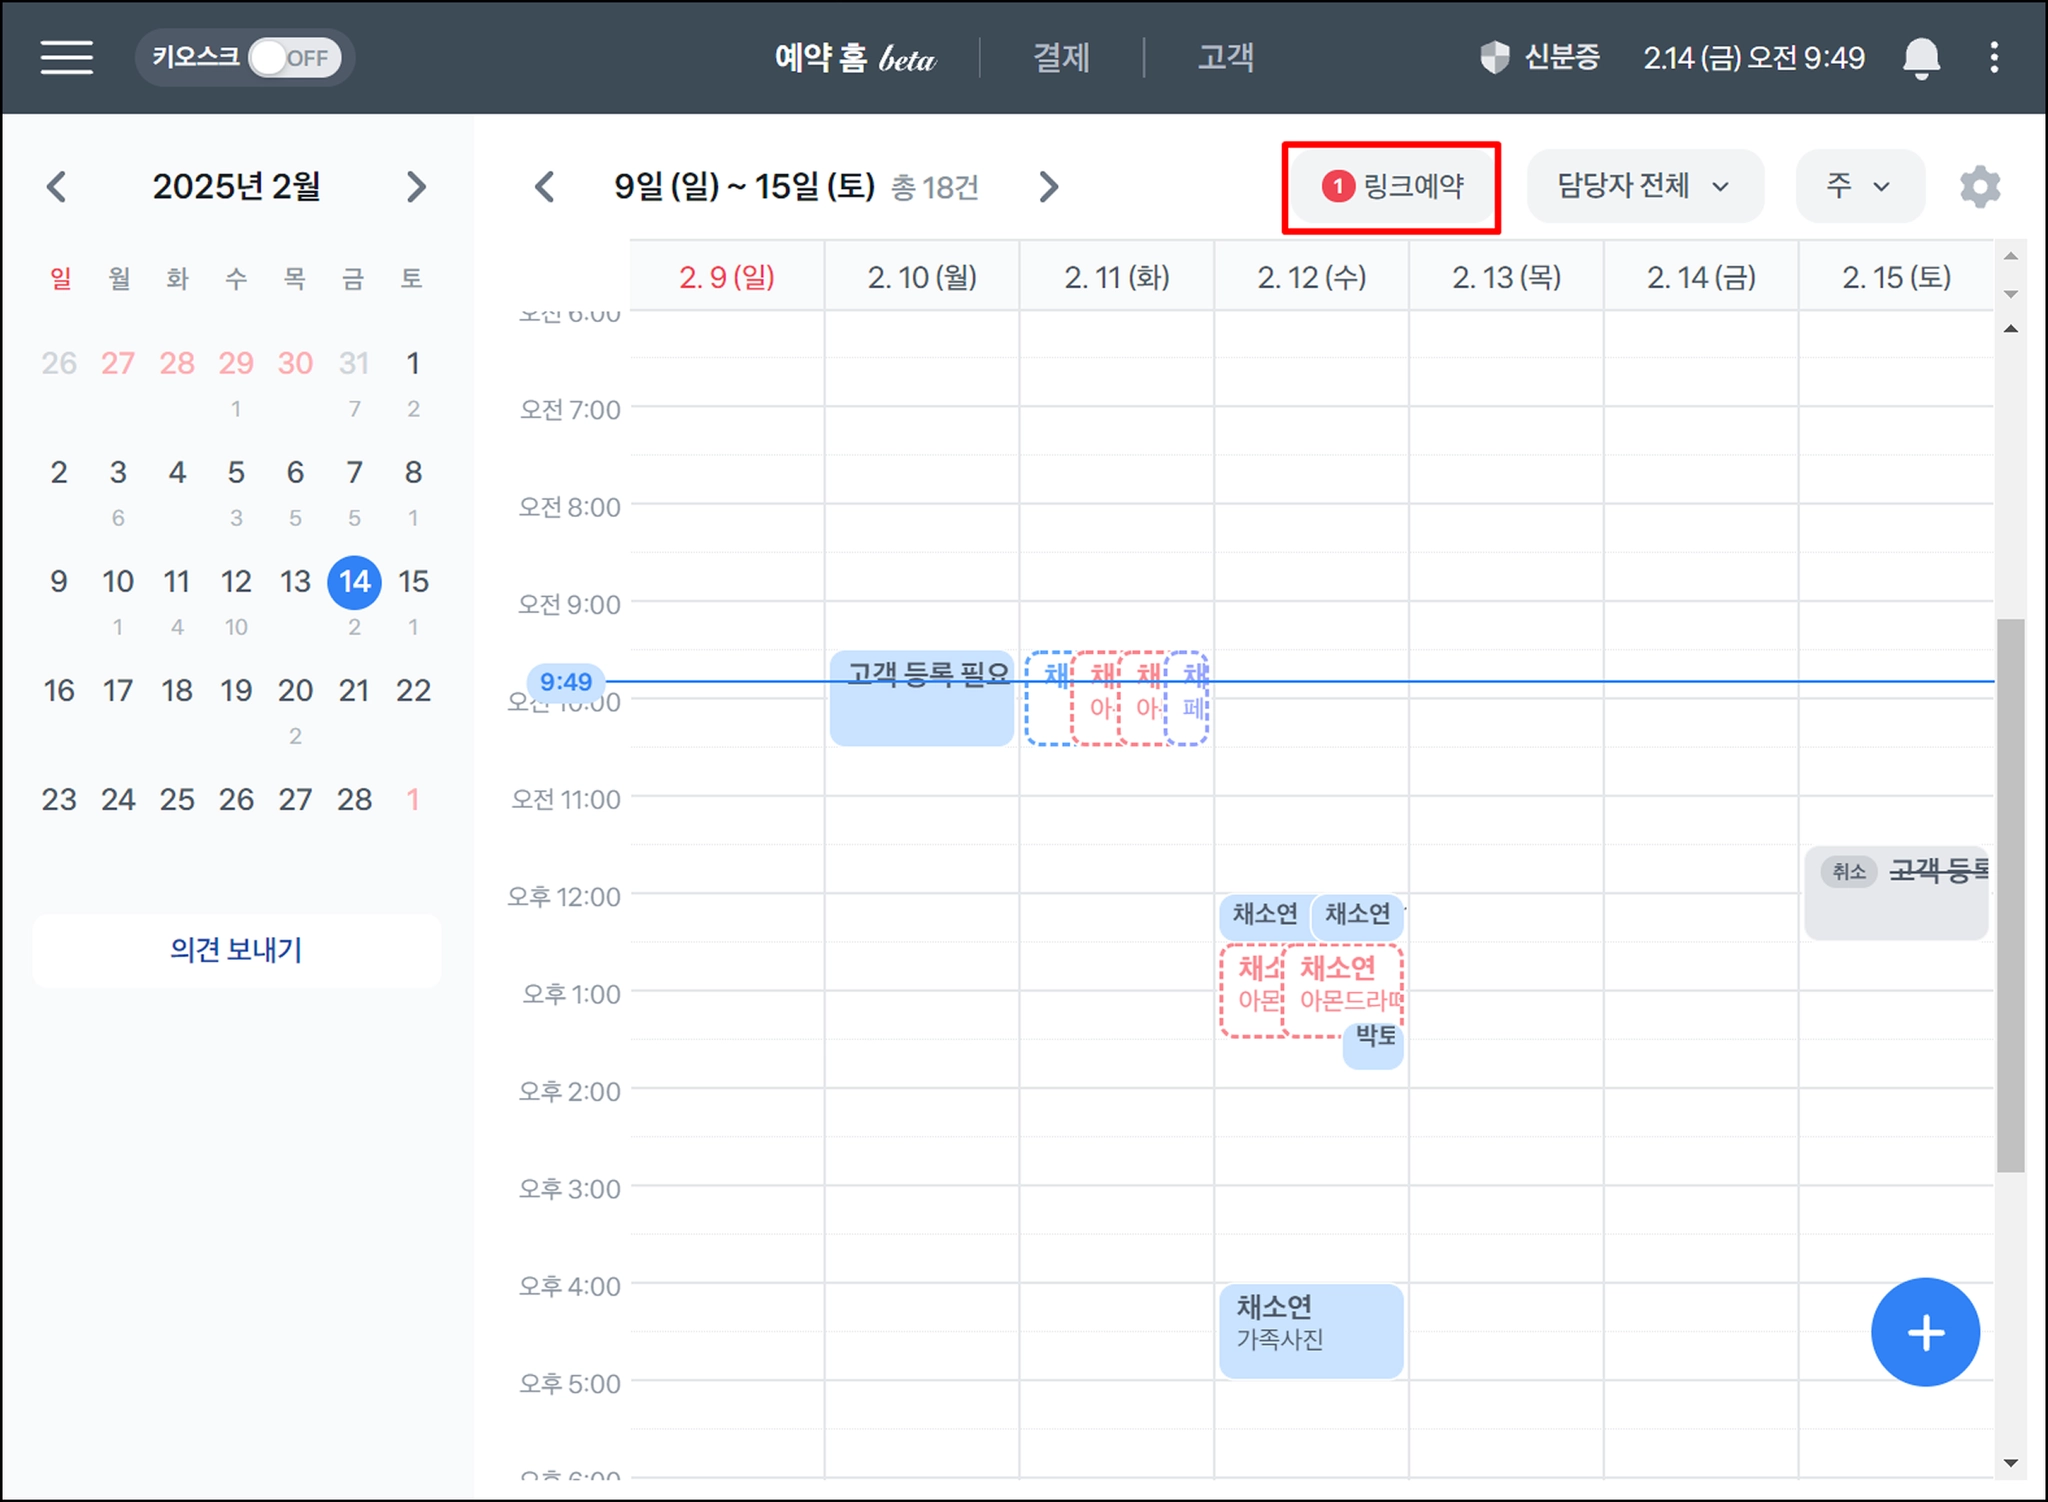Open the 주 view dropdown
This screenshot has width=2048, height=1502.
point(1858,186)
